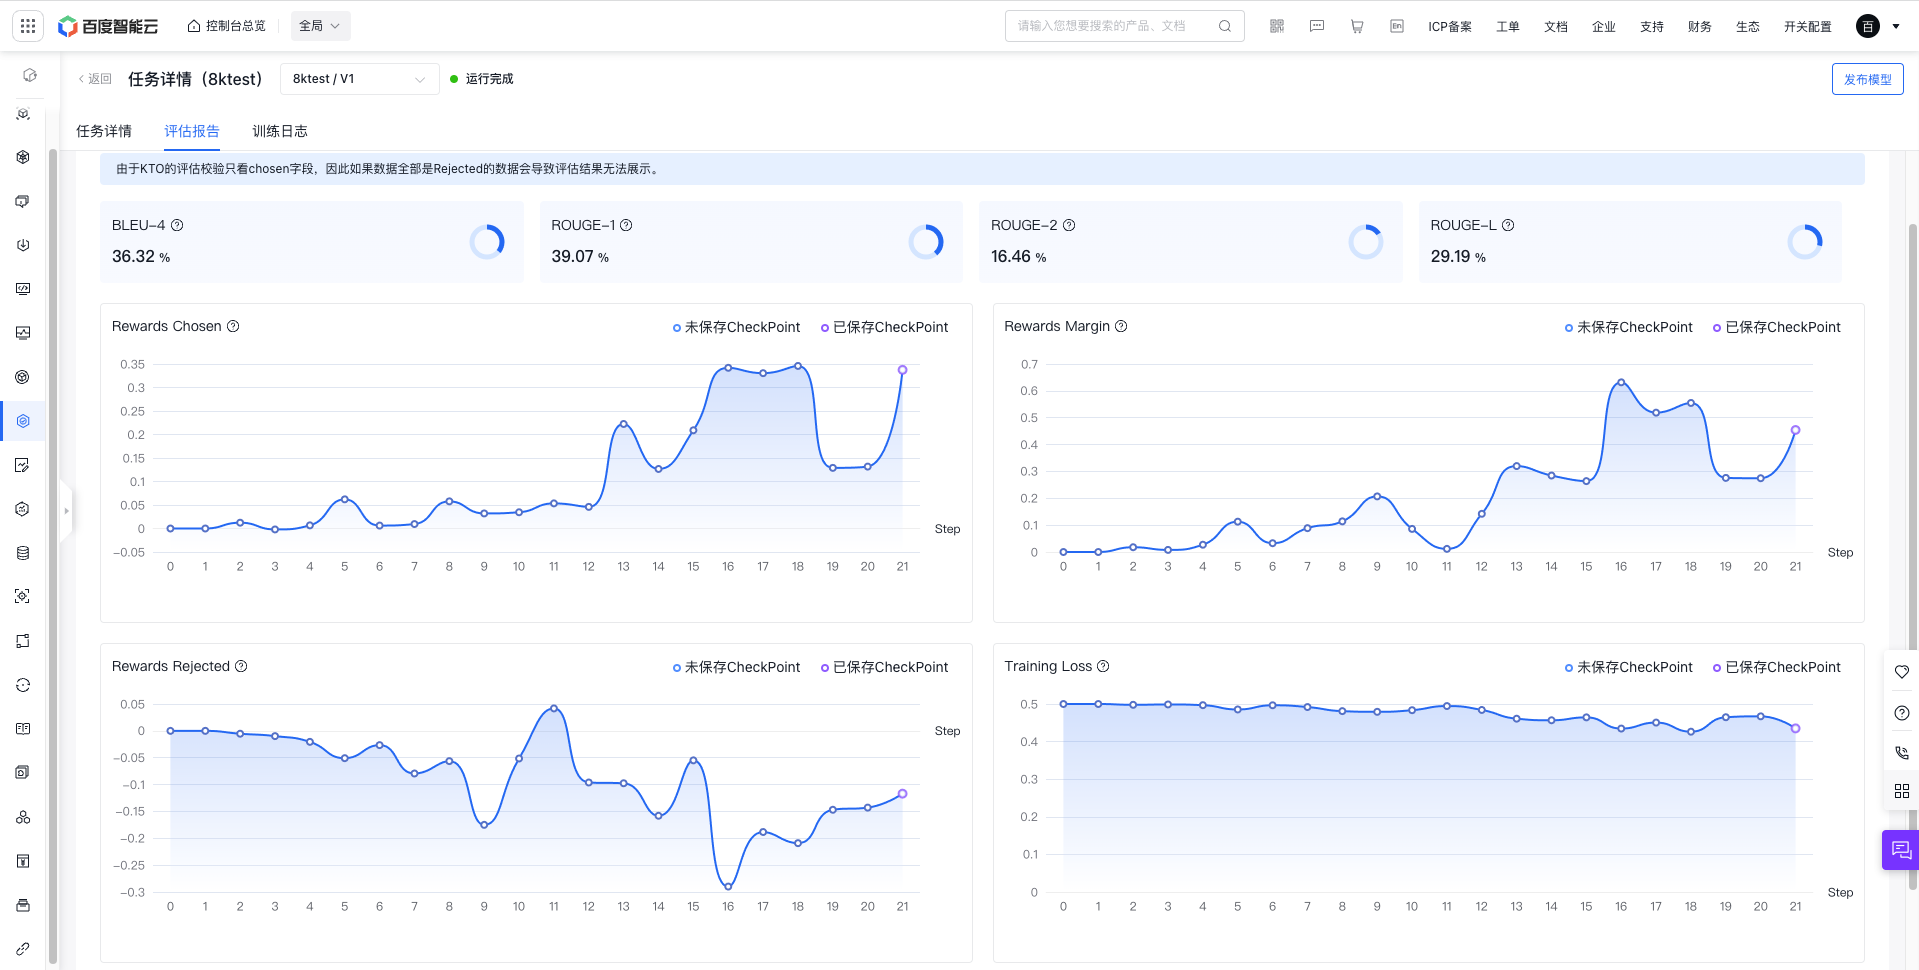The height and width of the screenshot is (970, 1919).
Task: Click the floating grid QR icon
Action: [x=1902, y=791]
